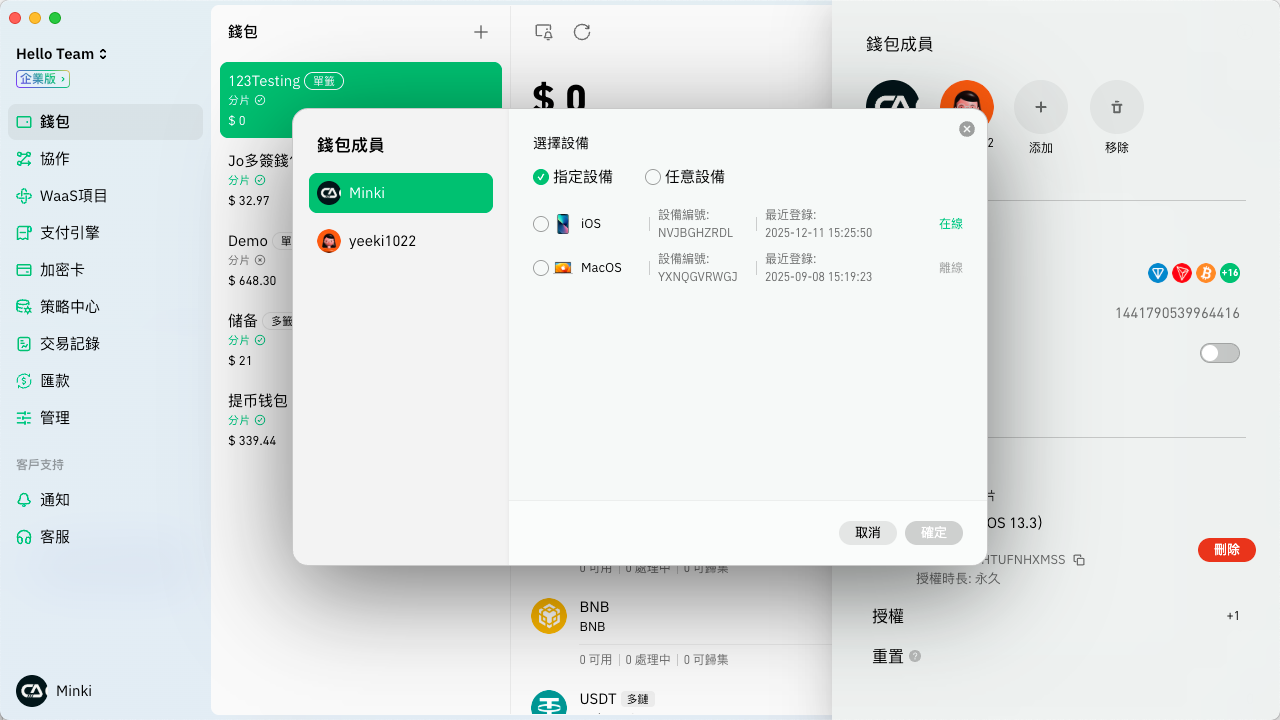The width and height of the screenshot is (1280, 720).
Task: Open 策略中心 in the sidebar
Action: tap(70, 307)
